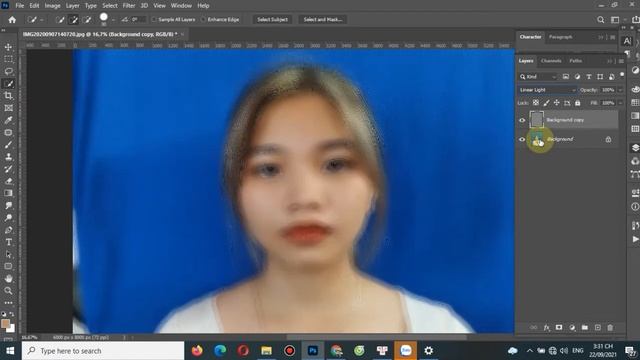The height and width of the screenshot is (360, 640).
Task: Open the File menu
Action: (20, 6)
